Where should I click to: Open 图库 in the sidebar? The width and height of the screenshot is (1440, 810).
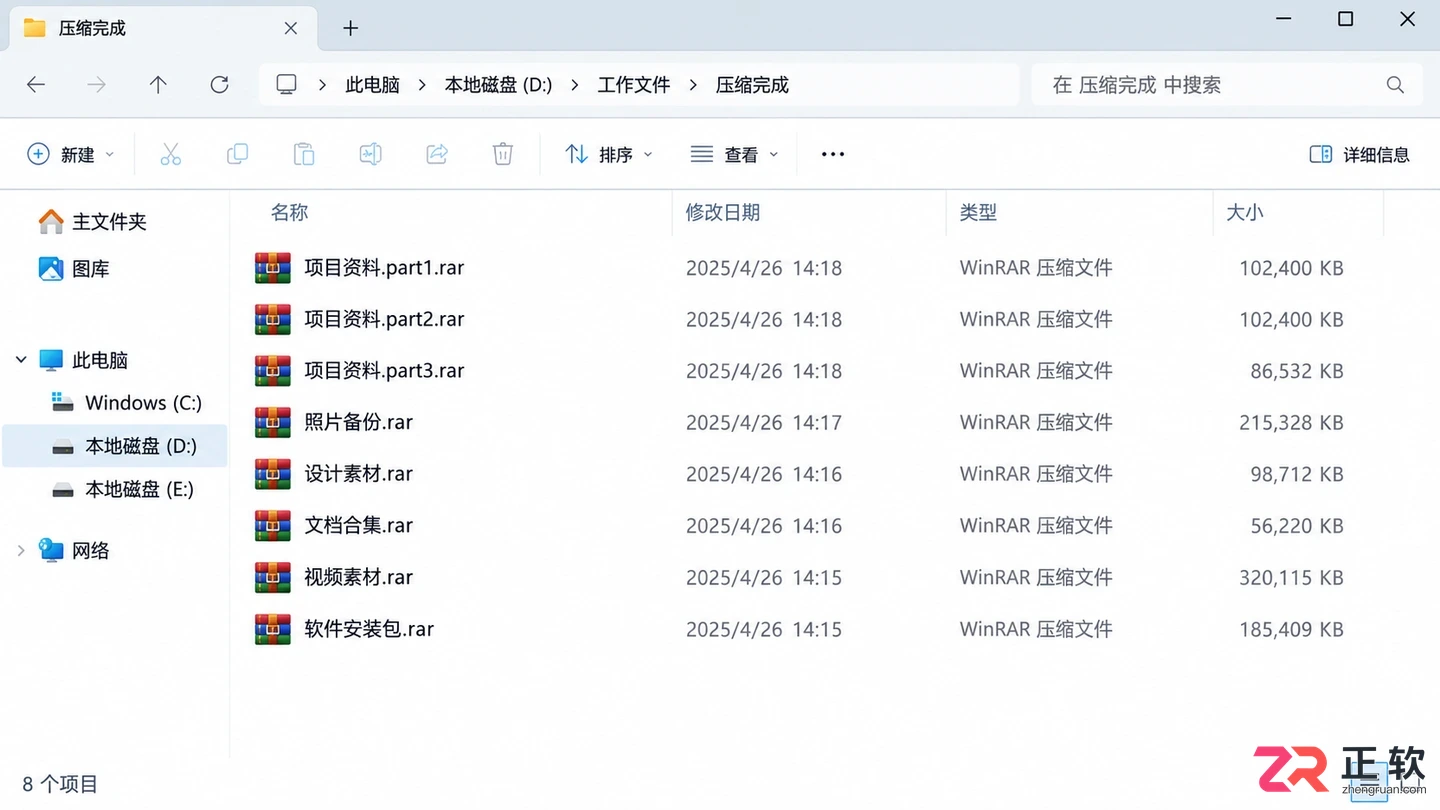pos(74,269)
